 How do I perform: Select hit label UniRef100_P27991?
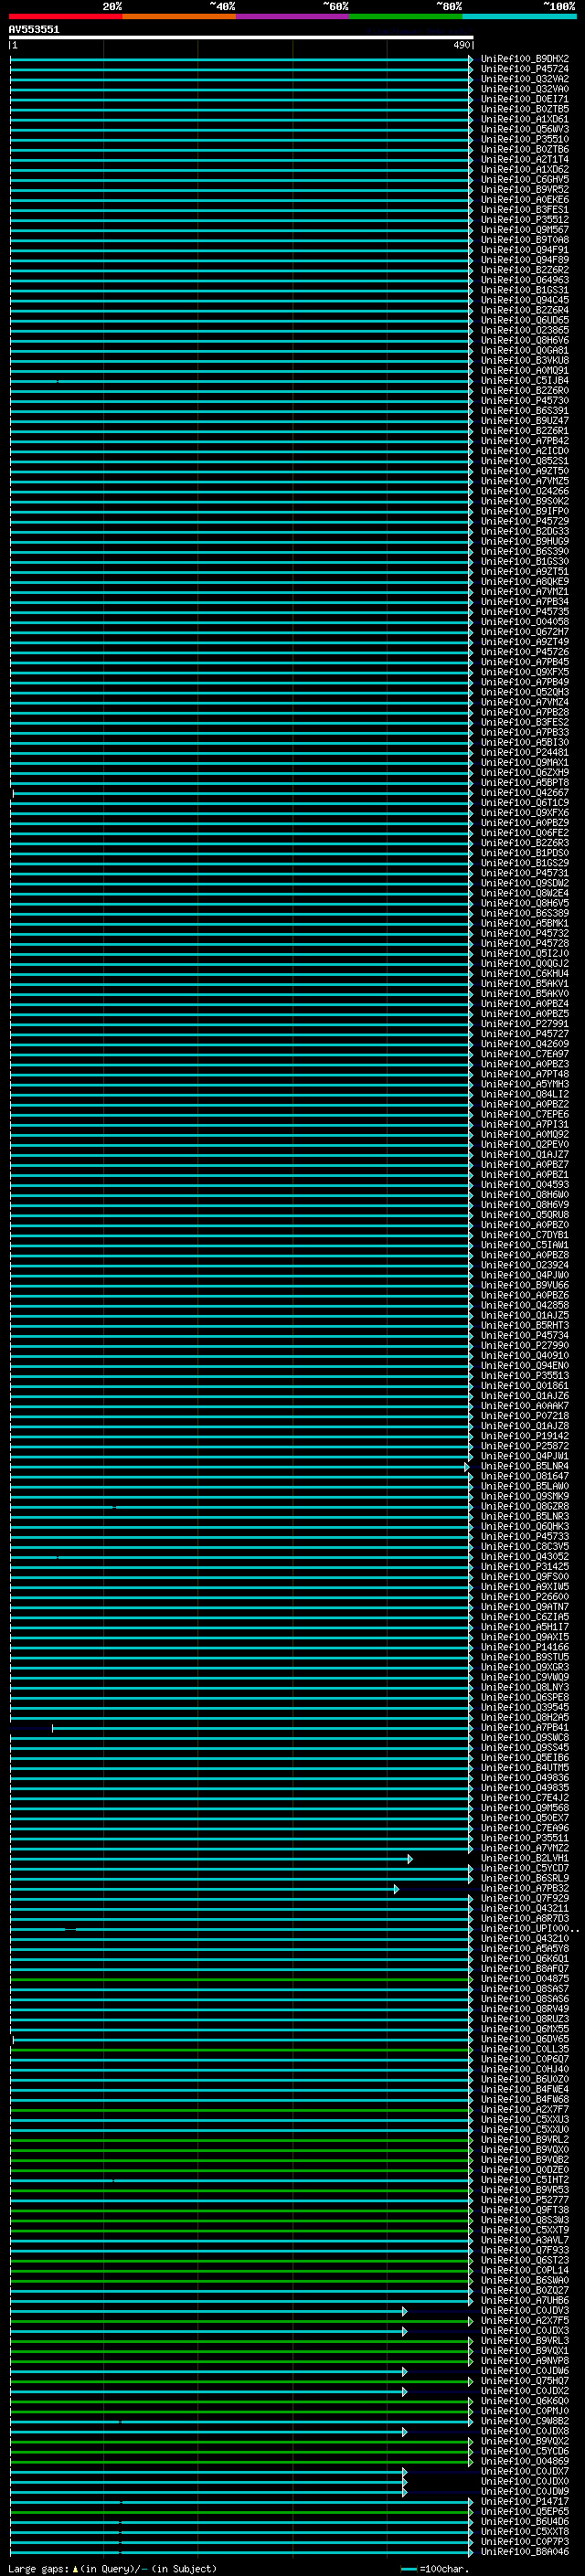pos(525,1024)
